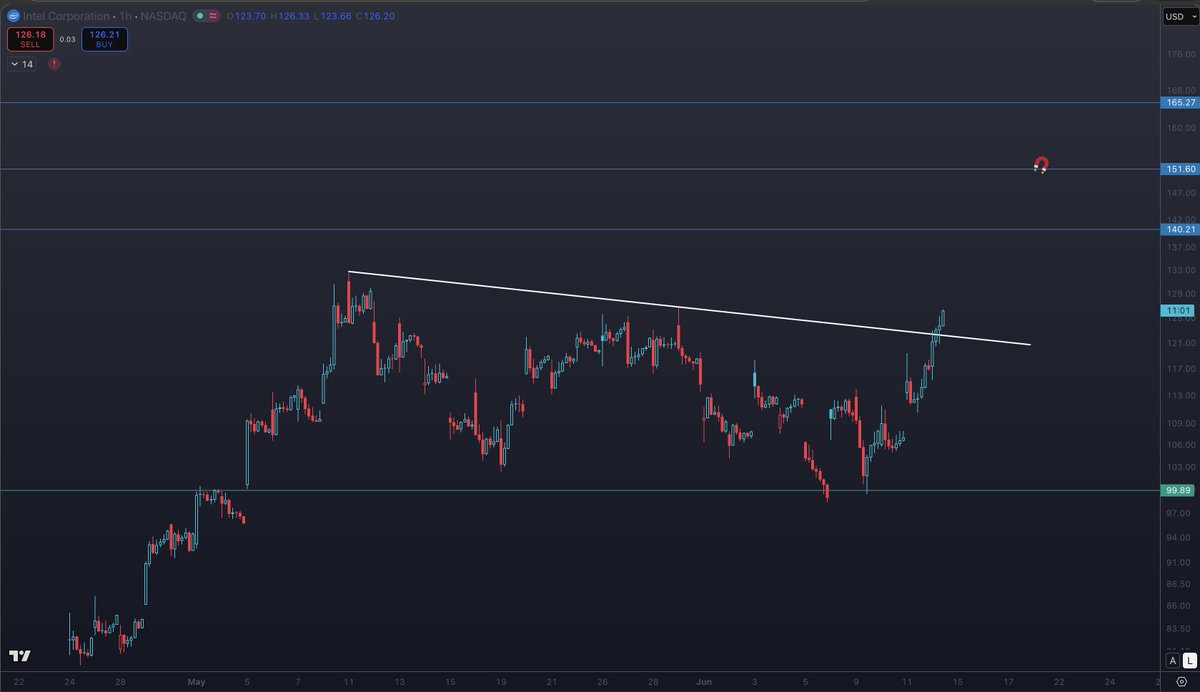Click the open value O123.70
Viewport: 1200px width, 692px height.
[245, 16]
